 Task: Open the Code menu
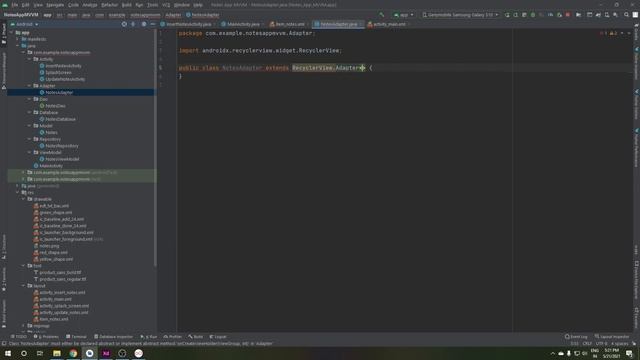[x=73, y=5]
